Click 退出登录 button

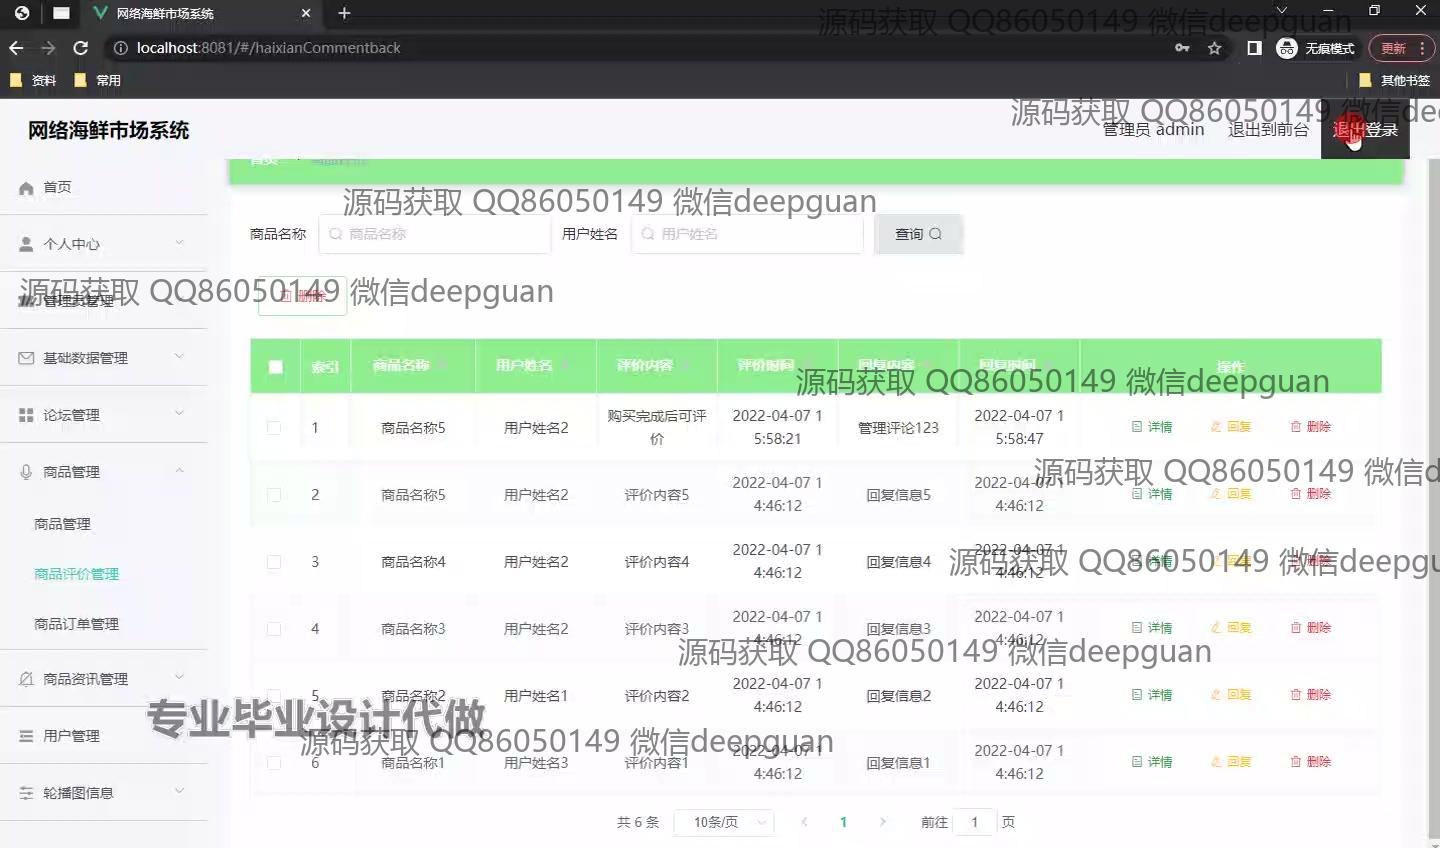[x=1365, y=129]
